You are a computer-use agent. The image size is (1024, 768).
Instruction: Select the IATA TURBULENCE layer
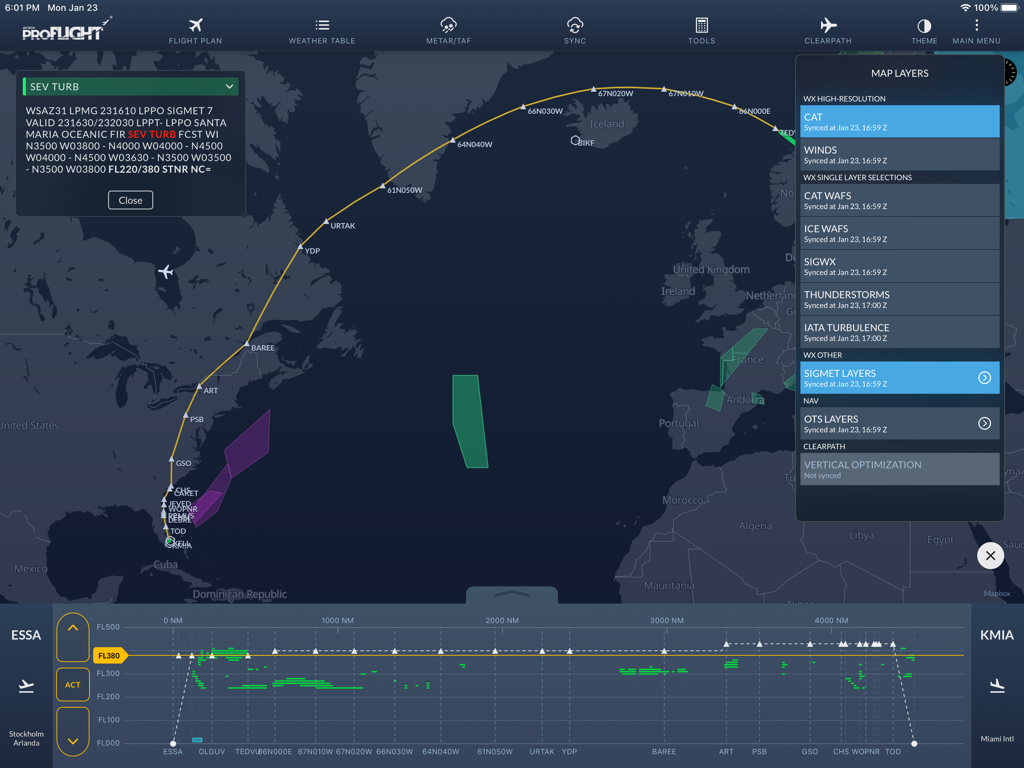click(899, 332)
